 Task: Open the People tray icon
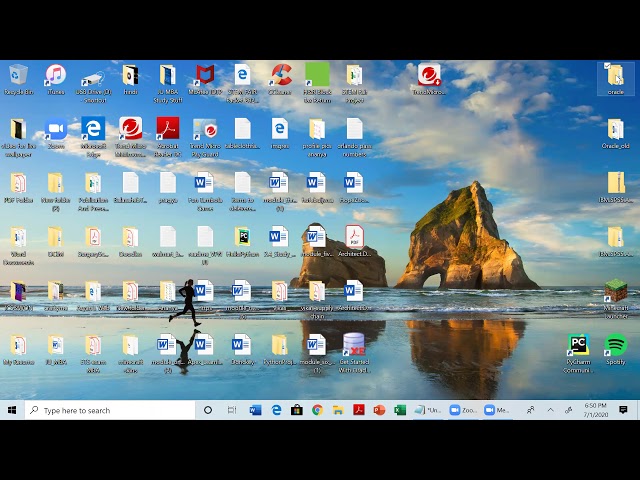(x=530, y=410)
